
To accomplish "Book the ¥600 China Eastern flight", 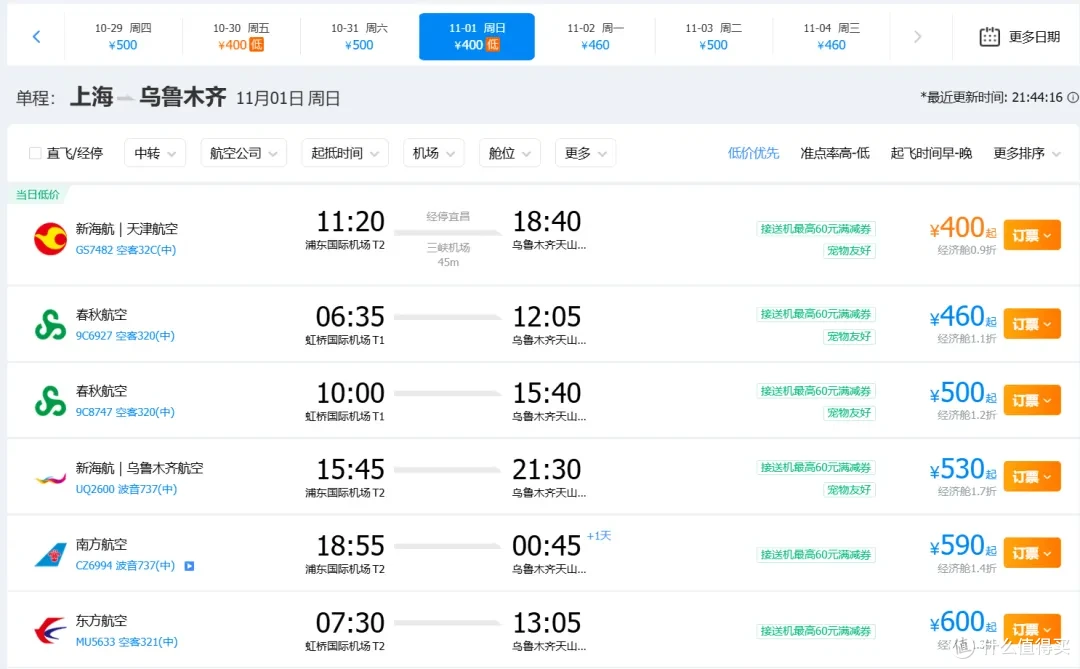I will tap(1032, 629).
